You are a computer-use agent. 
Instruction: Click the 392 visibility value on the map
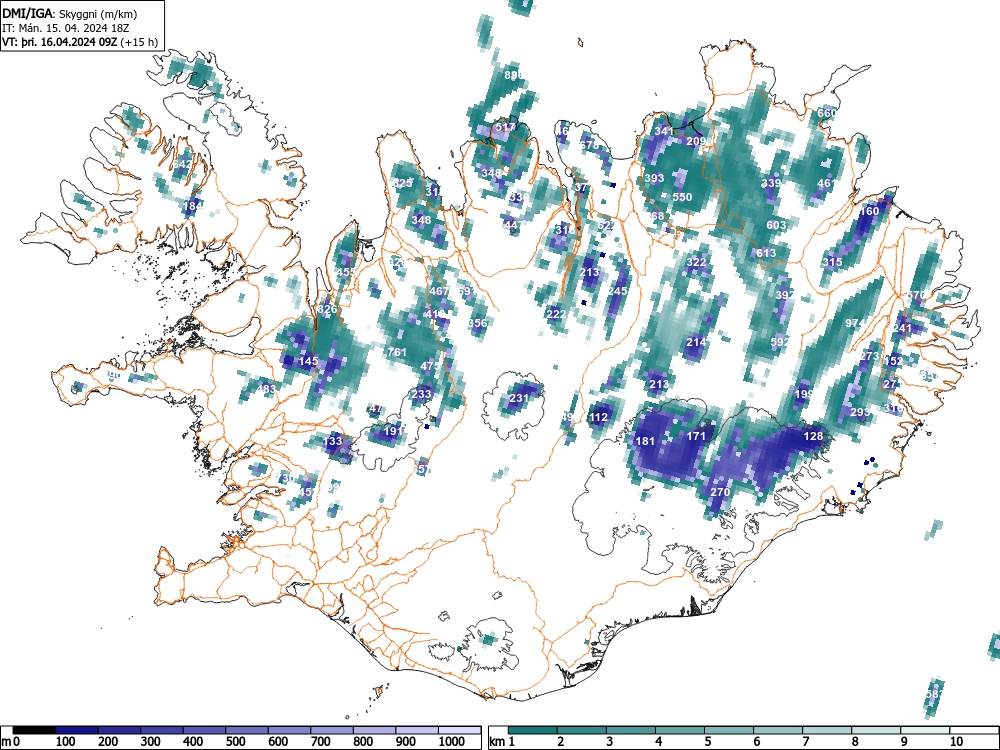pos(785,295)
